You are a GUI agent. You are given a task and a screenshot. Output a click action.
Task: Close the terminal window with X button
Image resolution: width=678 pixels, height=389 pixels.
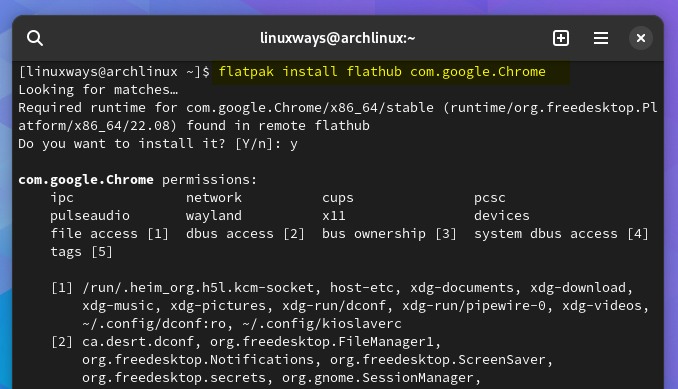641,38
